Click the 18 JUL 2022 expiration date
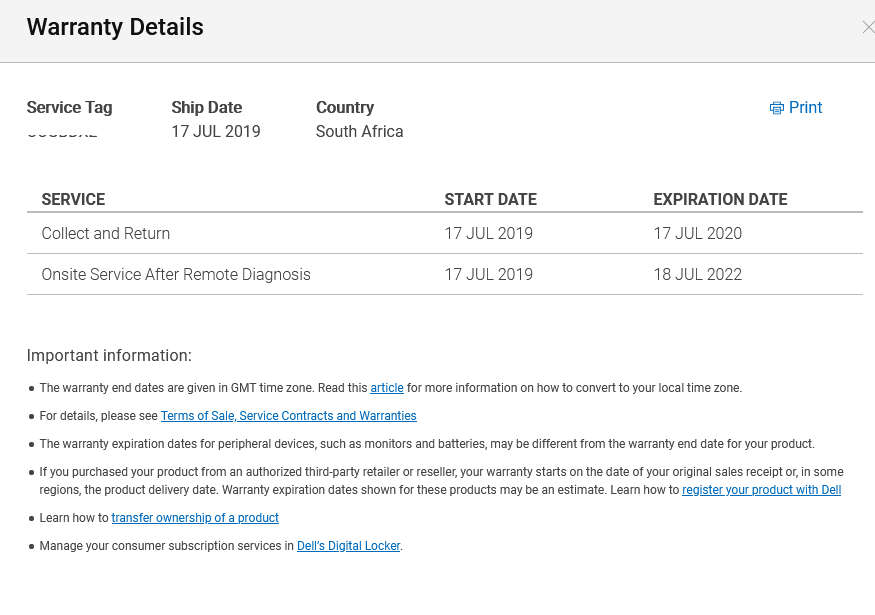 click(697, 274)
